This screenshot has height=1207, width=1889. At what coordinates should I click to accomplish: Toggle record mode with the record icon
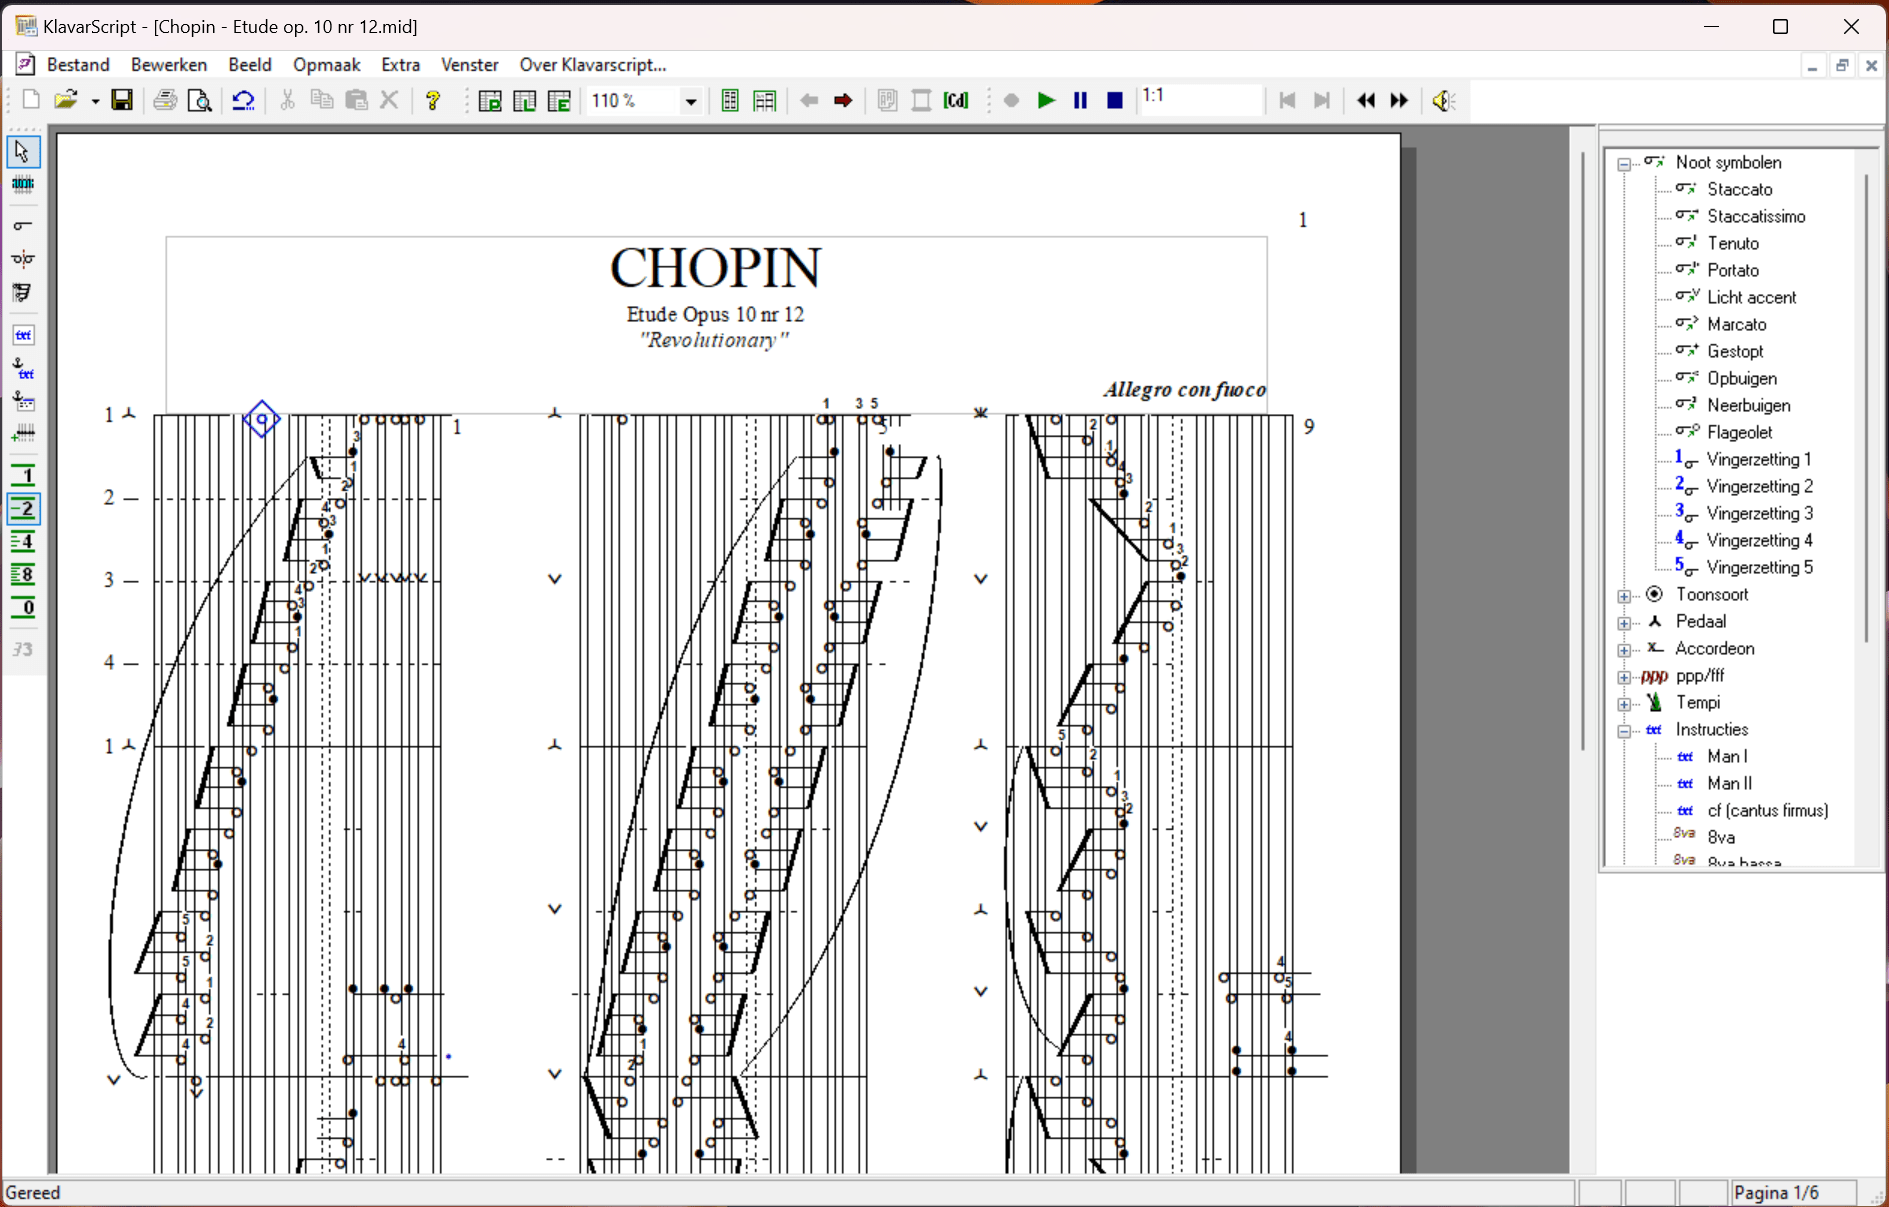tap(1011, 100)
